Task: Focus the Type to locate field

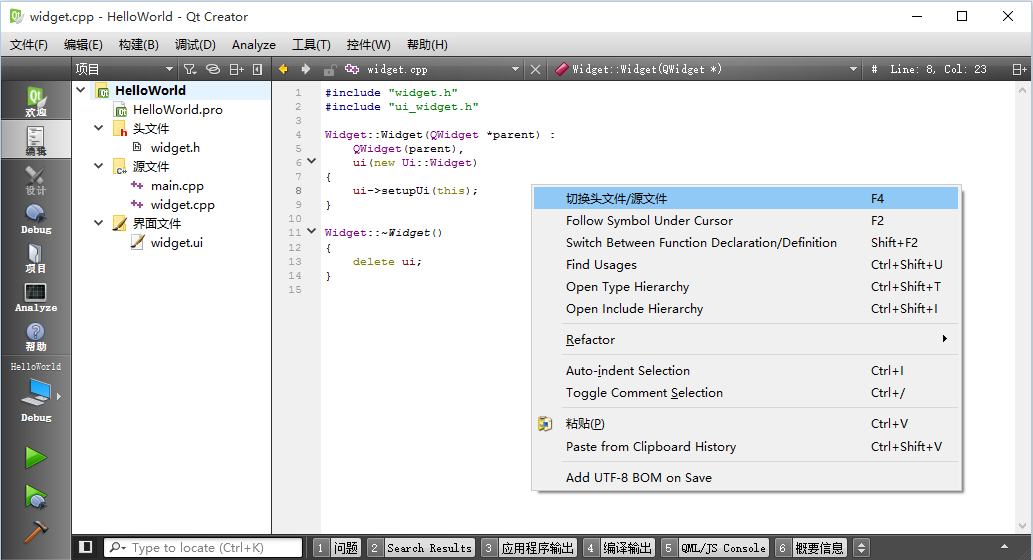Action: coord(203,547)
